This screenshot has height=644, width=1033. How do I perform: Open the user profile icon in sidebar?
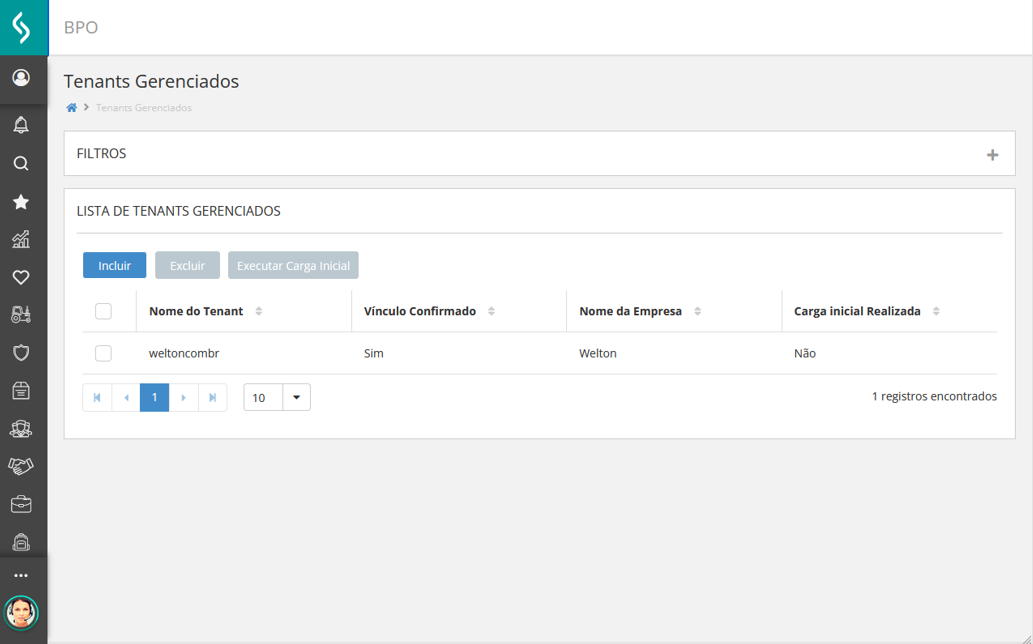click(x=21, y=78)
